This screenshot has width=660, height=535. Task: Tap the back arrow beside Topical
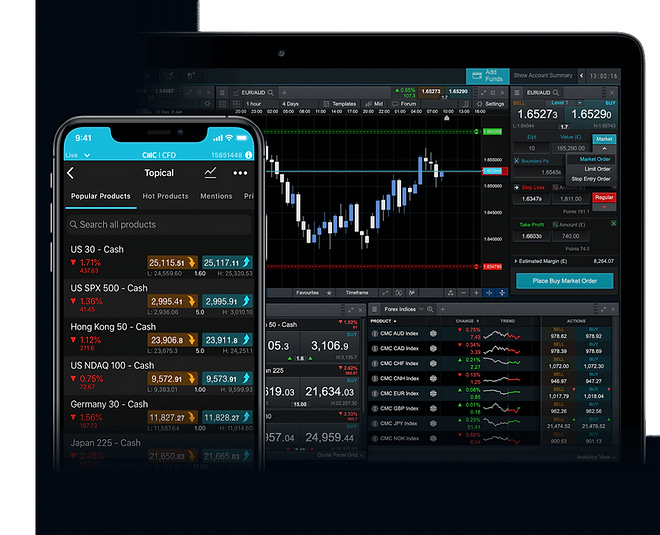click(x=71, y=173)
